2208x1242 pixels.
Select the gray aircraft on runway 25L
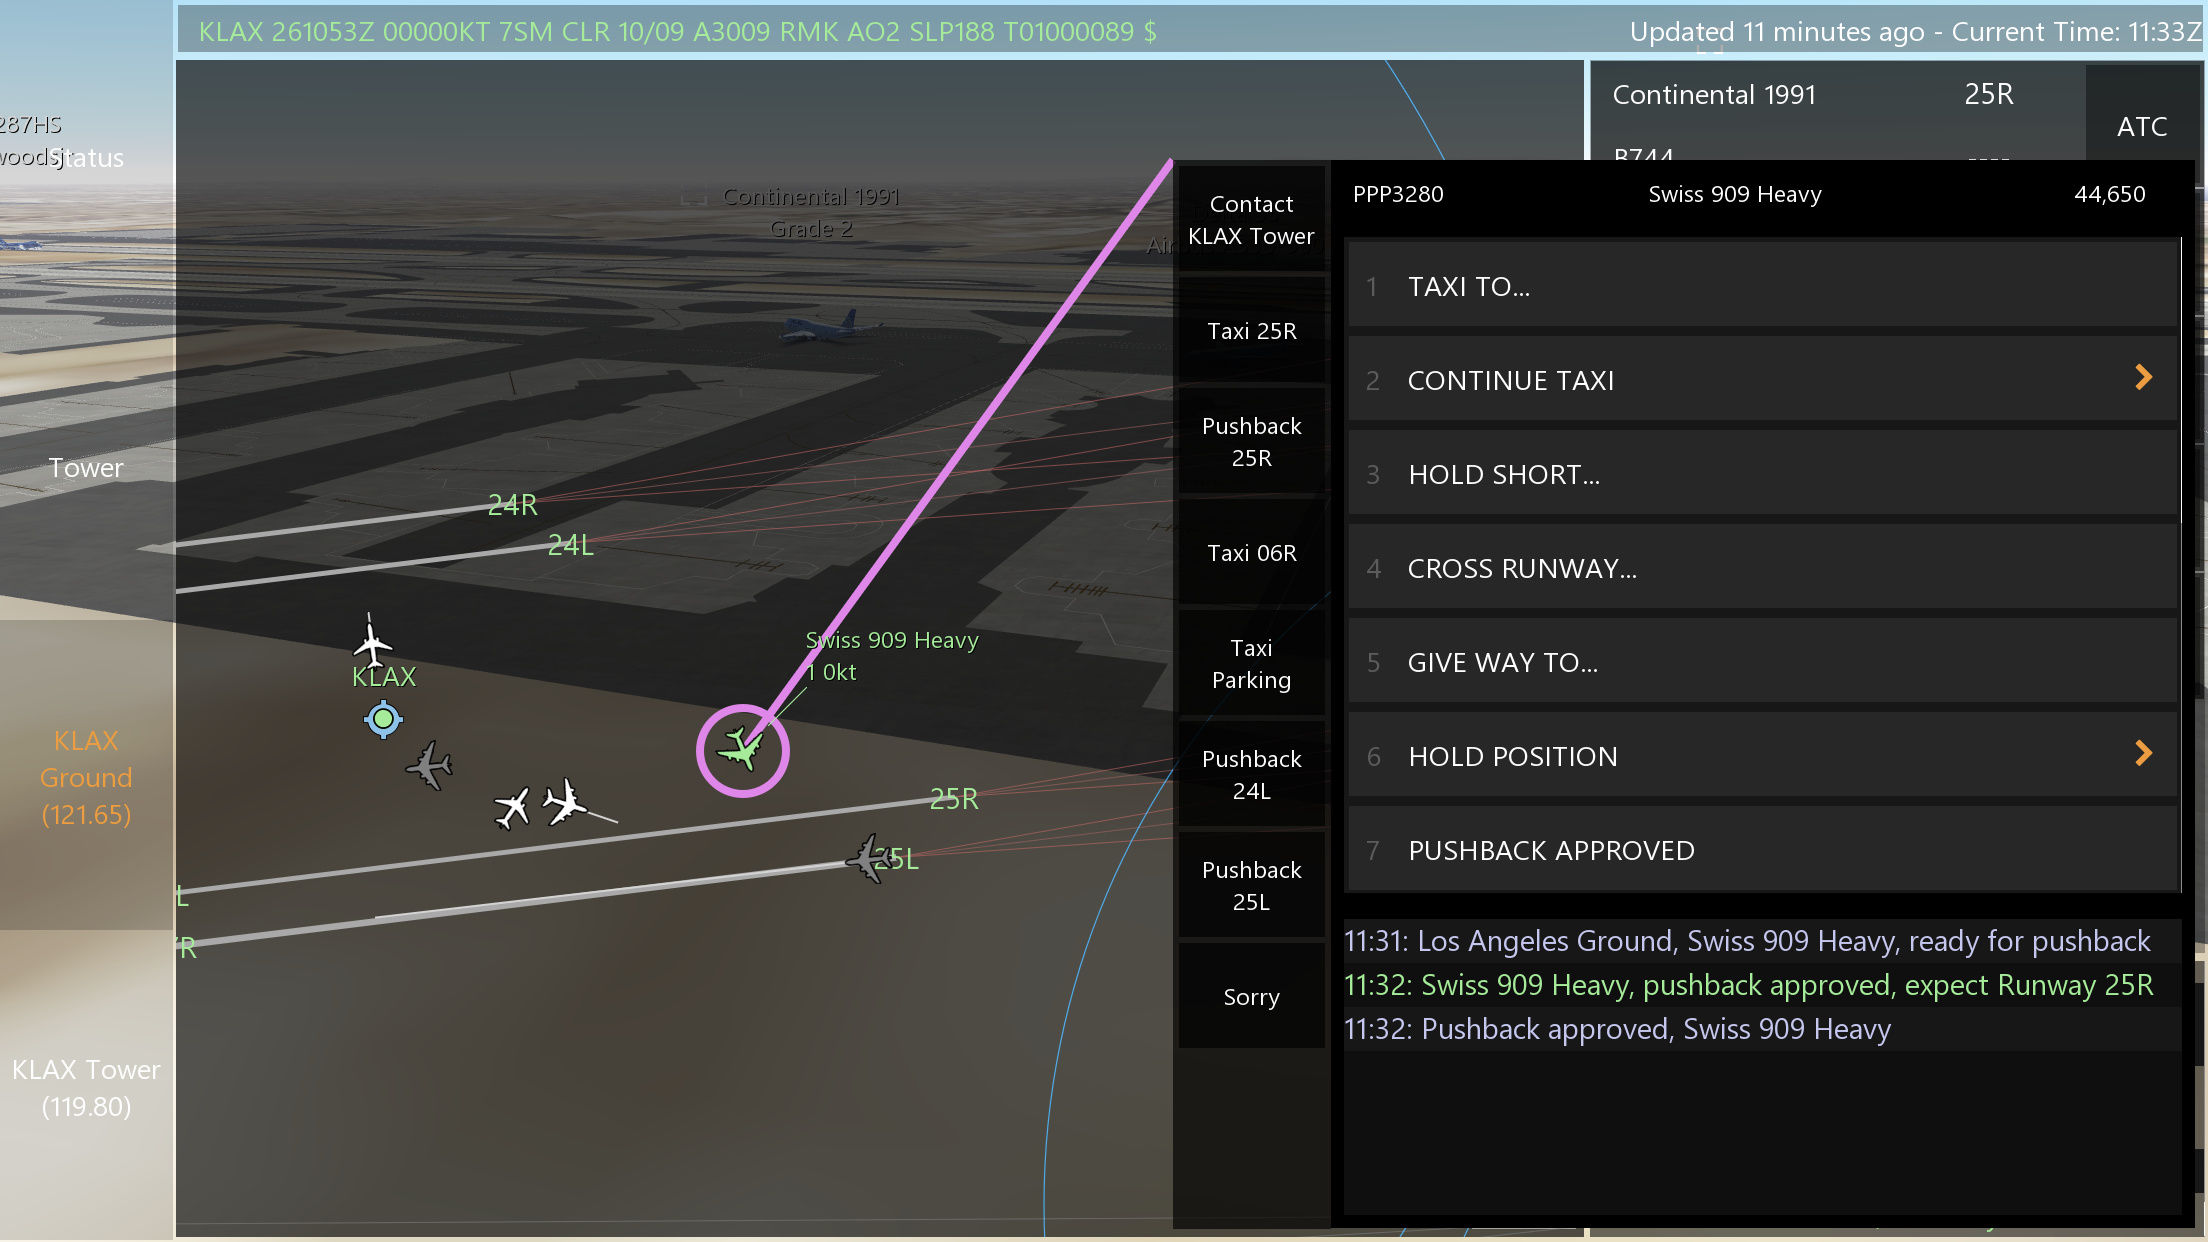click(x=869, y=858)
